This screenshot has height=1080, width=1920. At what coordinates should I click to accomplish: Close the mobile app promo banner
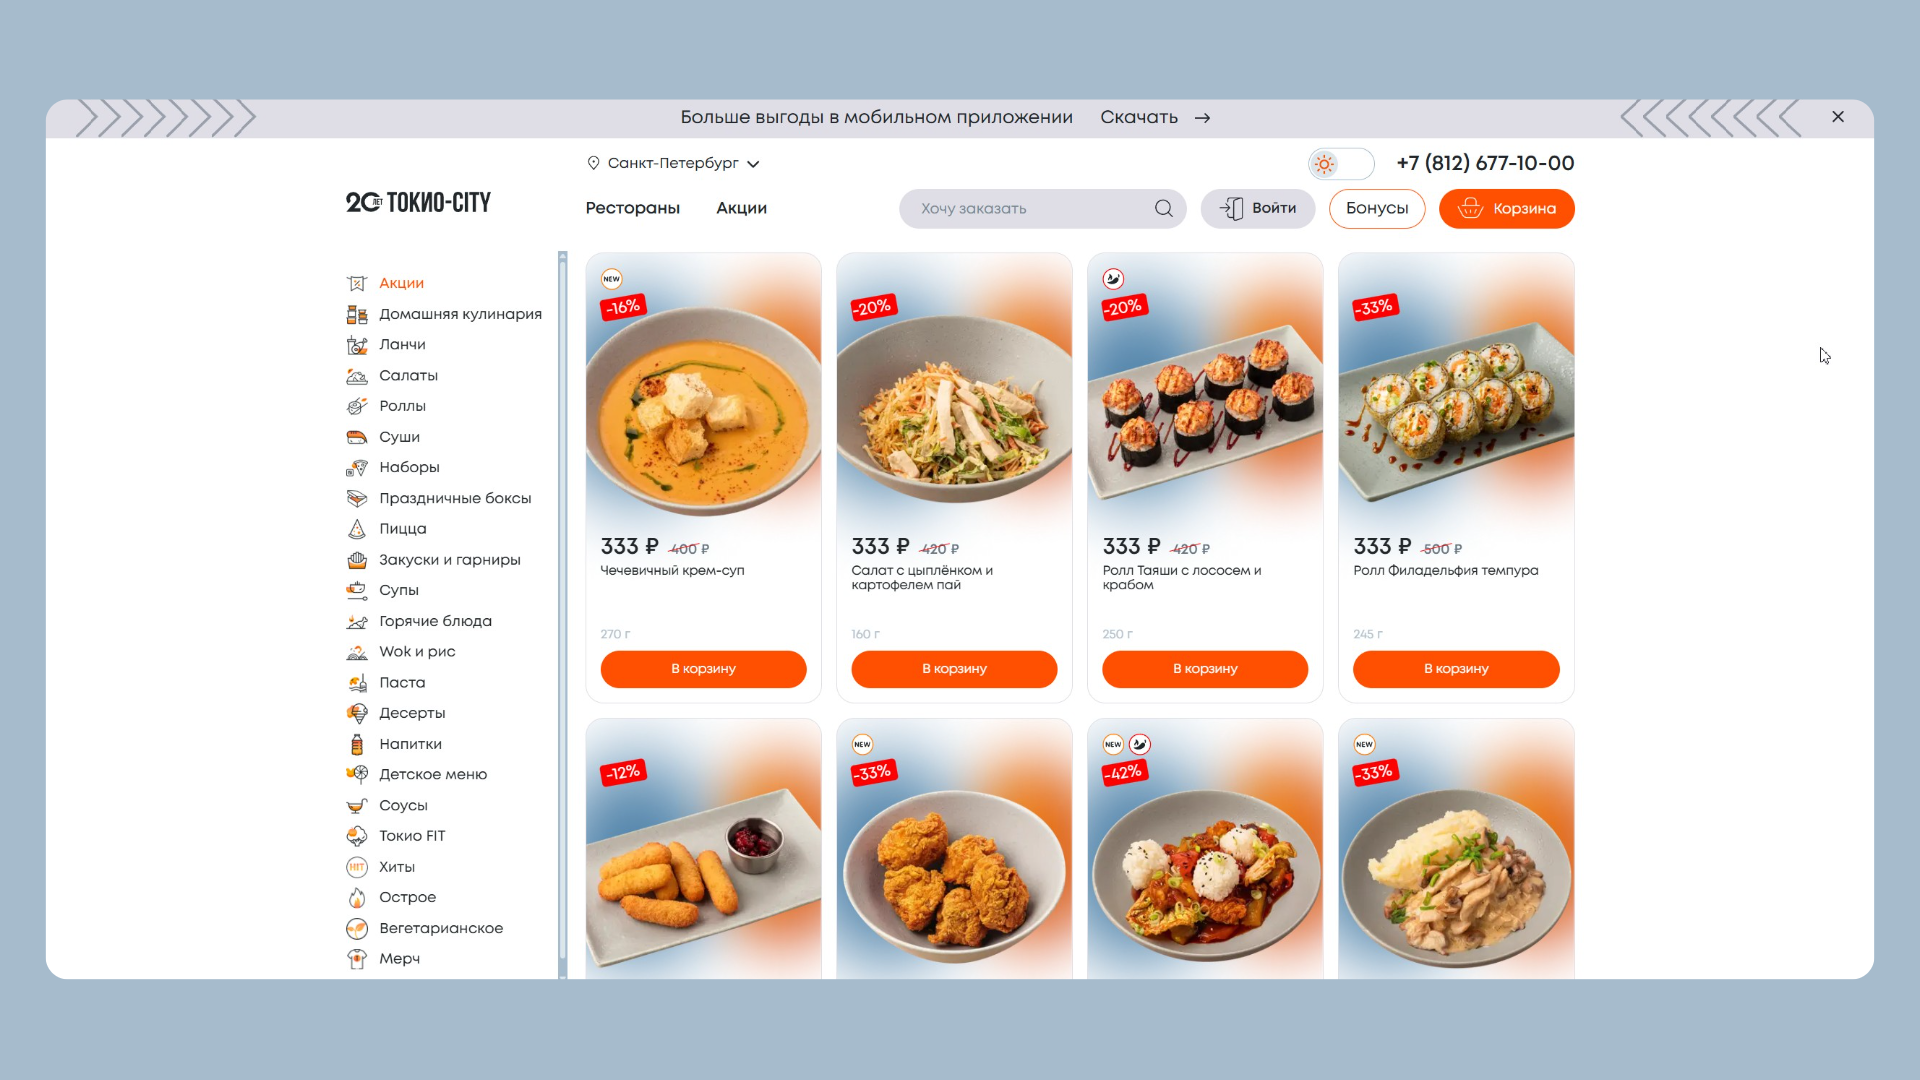click(1838, 117)
